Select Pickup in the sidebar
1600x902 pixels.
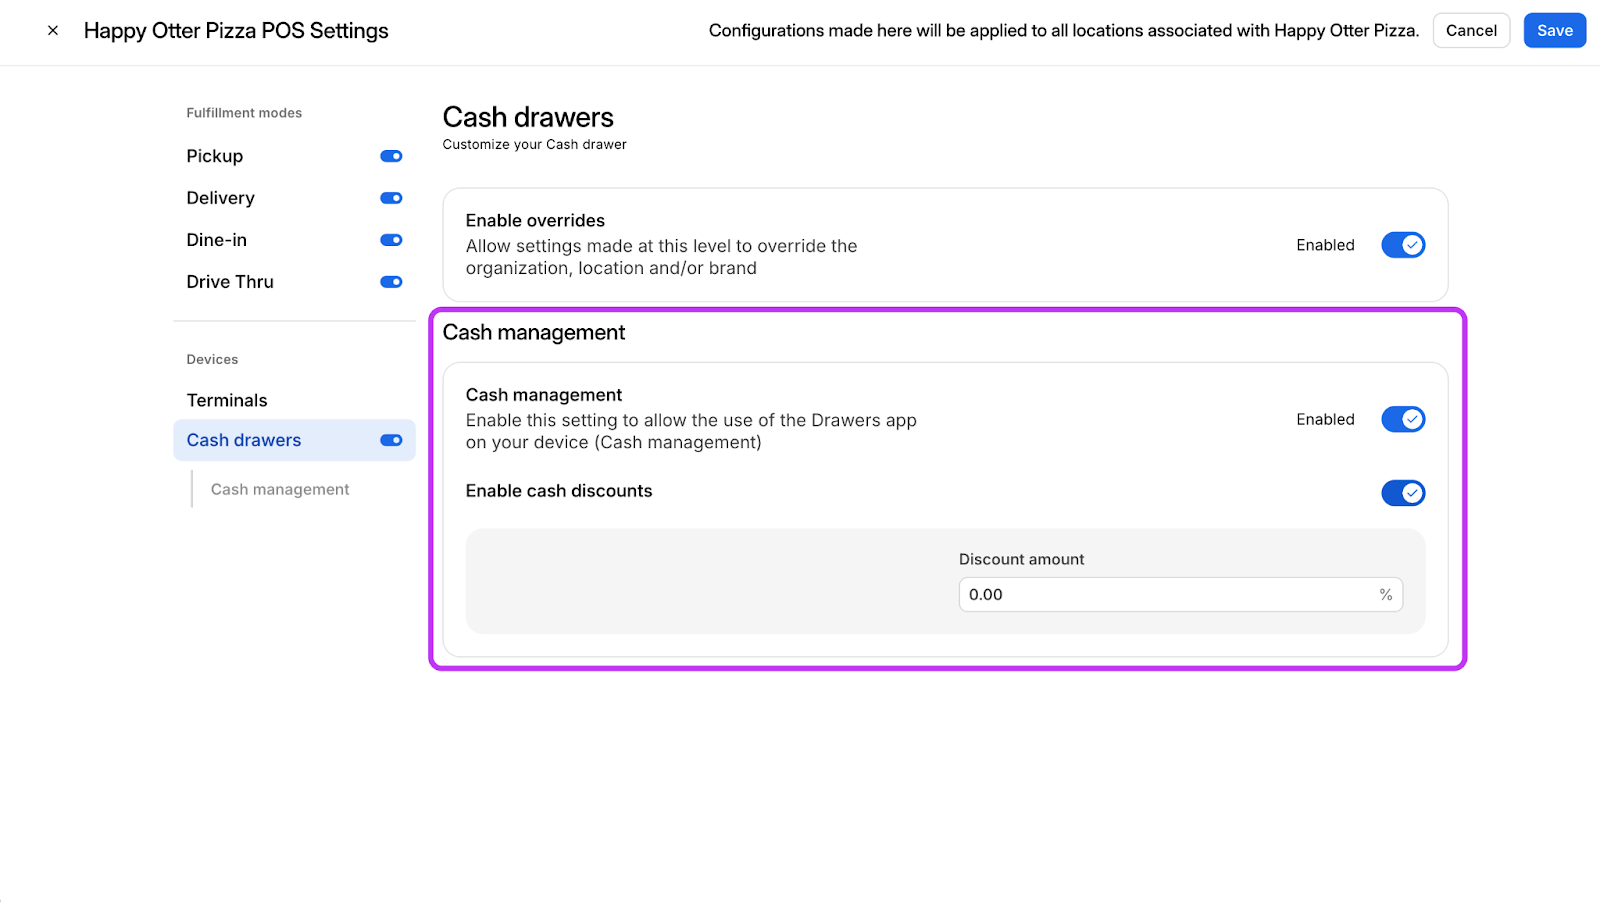coord(214,156)
